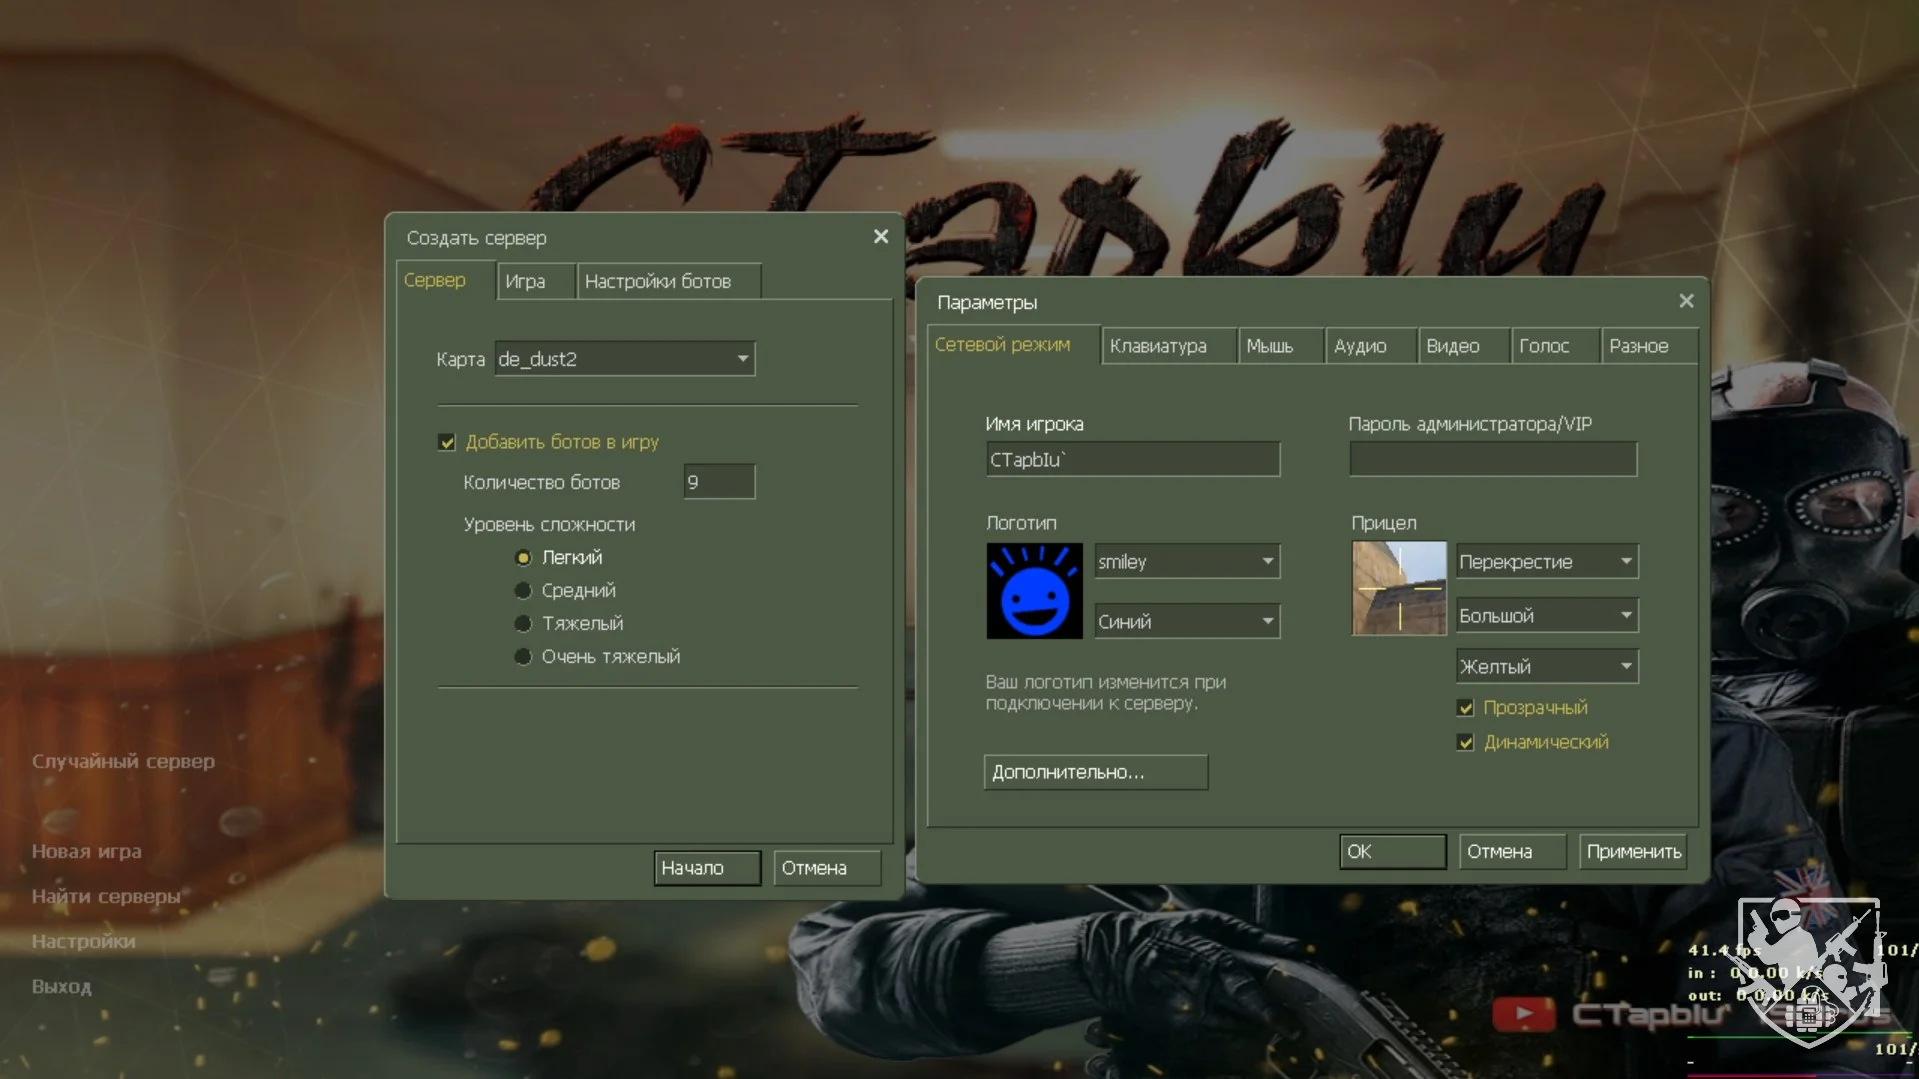Click the Дополнительно... button
Image resolution: width=1919 pixels, height=1079 pixels.
(x=1095, y=772)
